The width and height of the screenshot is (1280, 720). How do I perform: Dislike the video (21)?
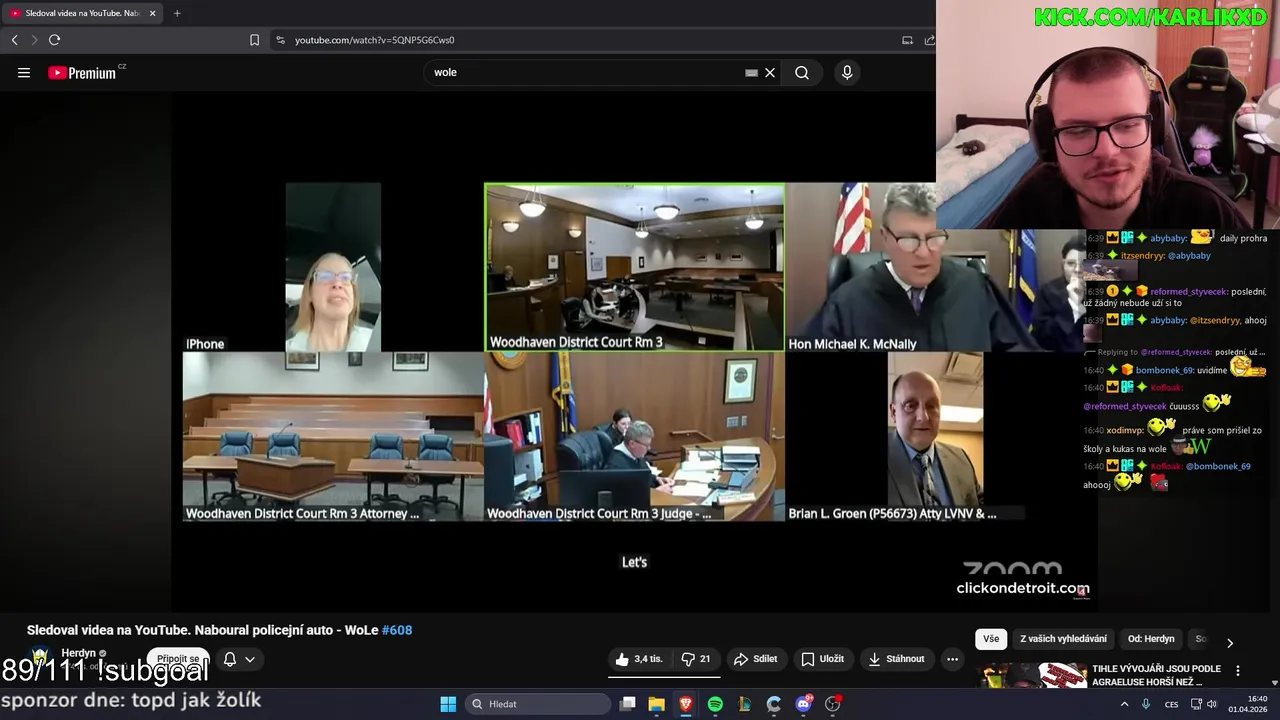696,659
